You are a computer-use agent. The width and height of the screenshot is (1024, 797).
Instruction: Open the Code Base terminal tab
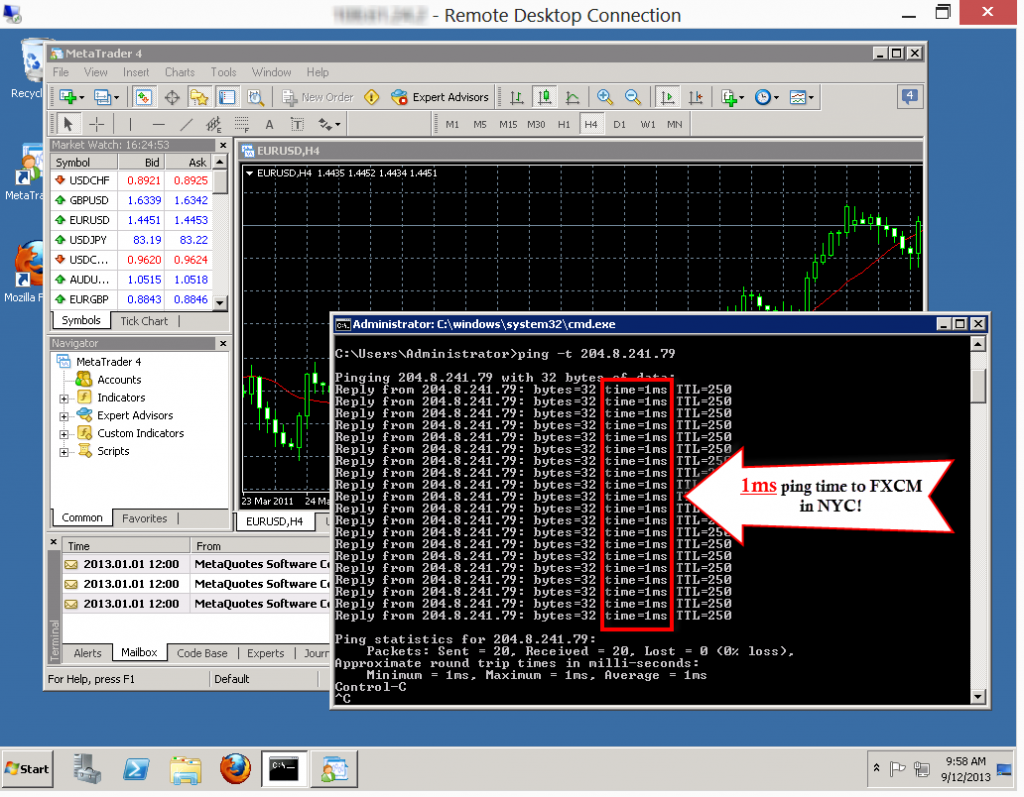point(202,653)
